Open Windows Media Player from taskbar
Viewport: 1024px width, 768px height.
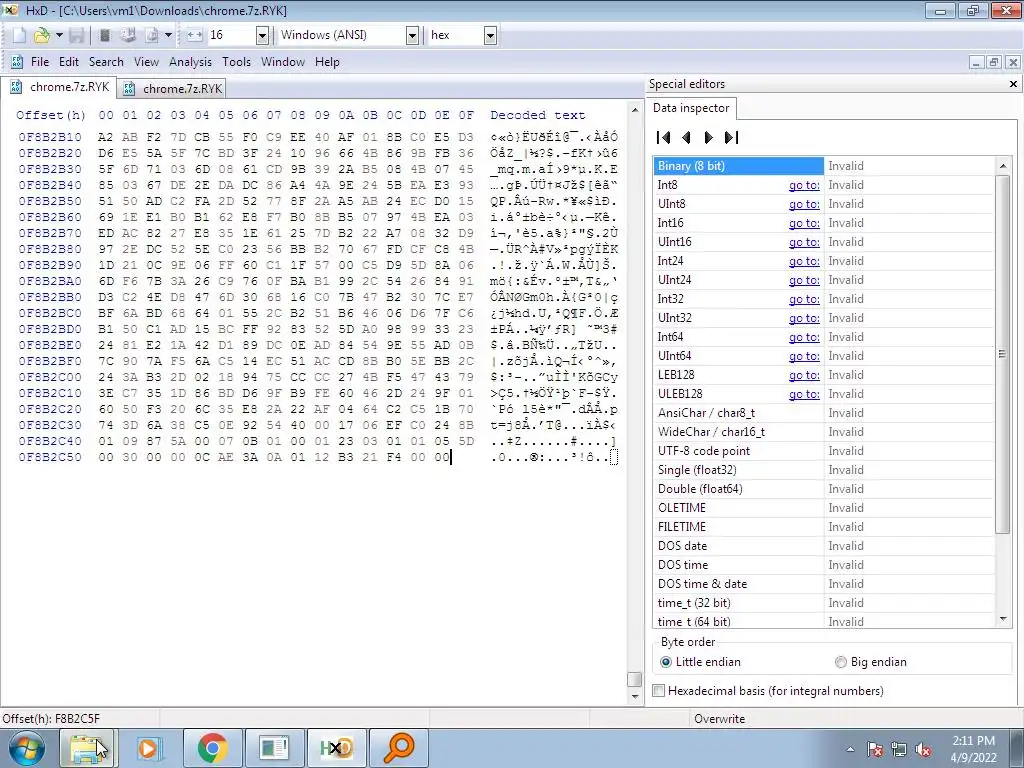[149, 748]
